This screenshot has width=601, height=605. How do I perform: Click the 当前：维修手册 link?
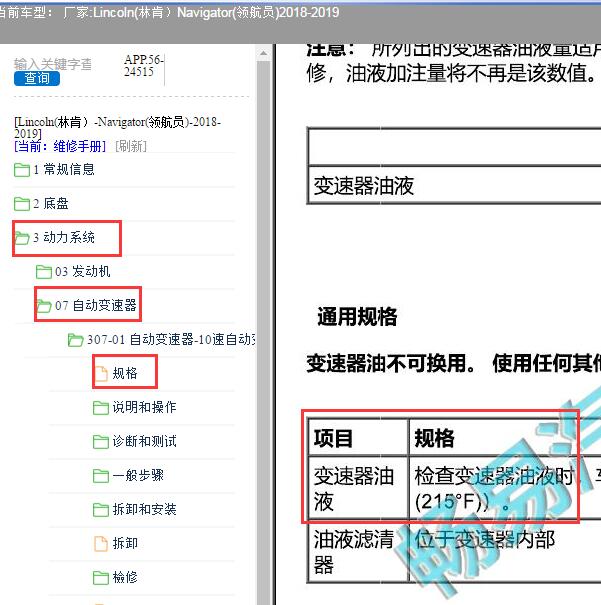pyautogui.click(x=60, y=146)
